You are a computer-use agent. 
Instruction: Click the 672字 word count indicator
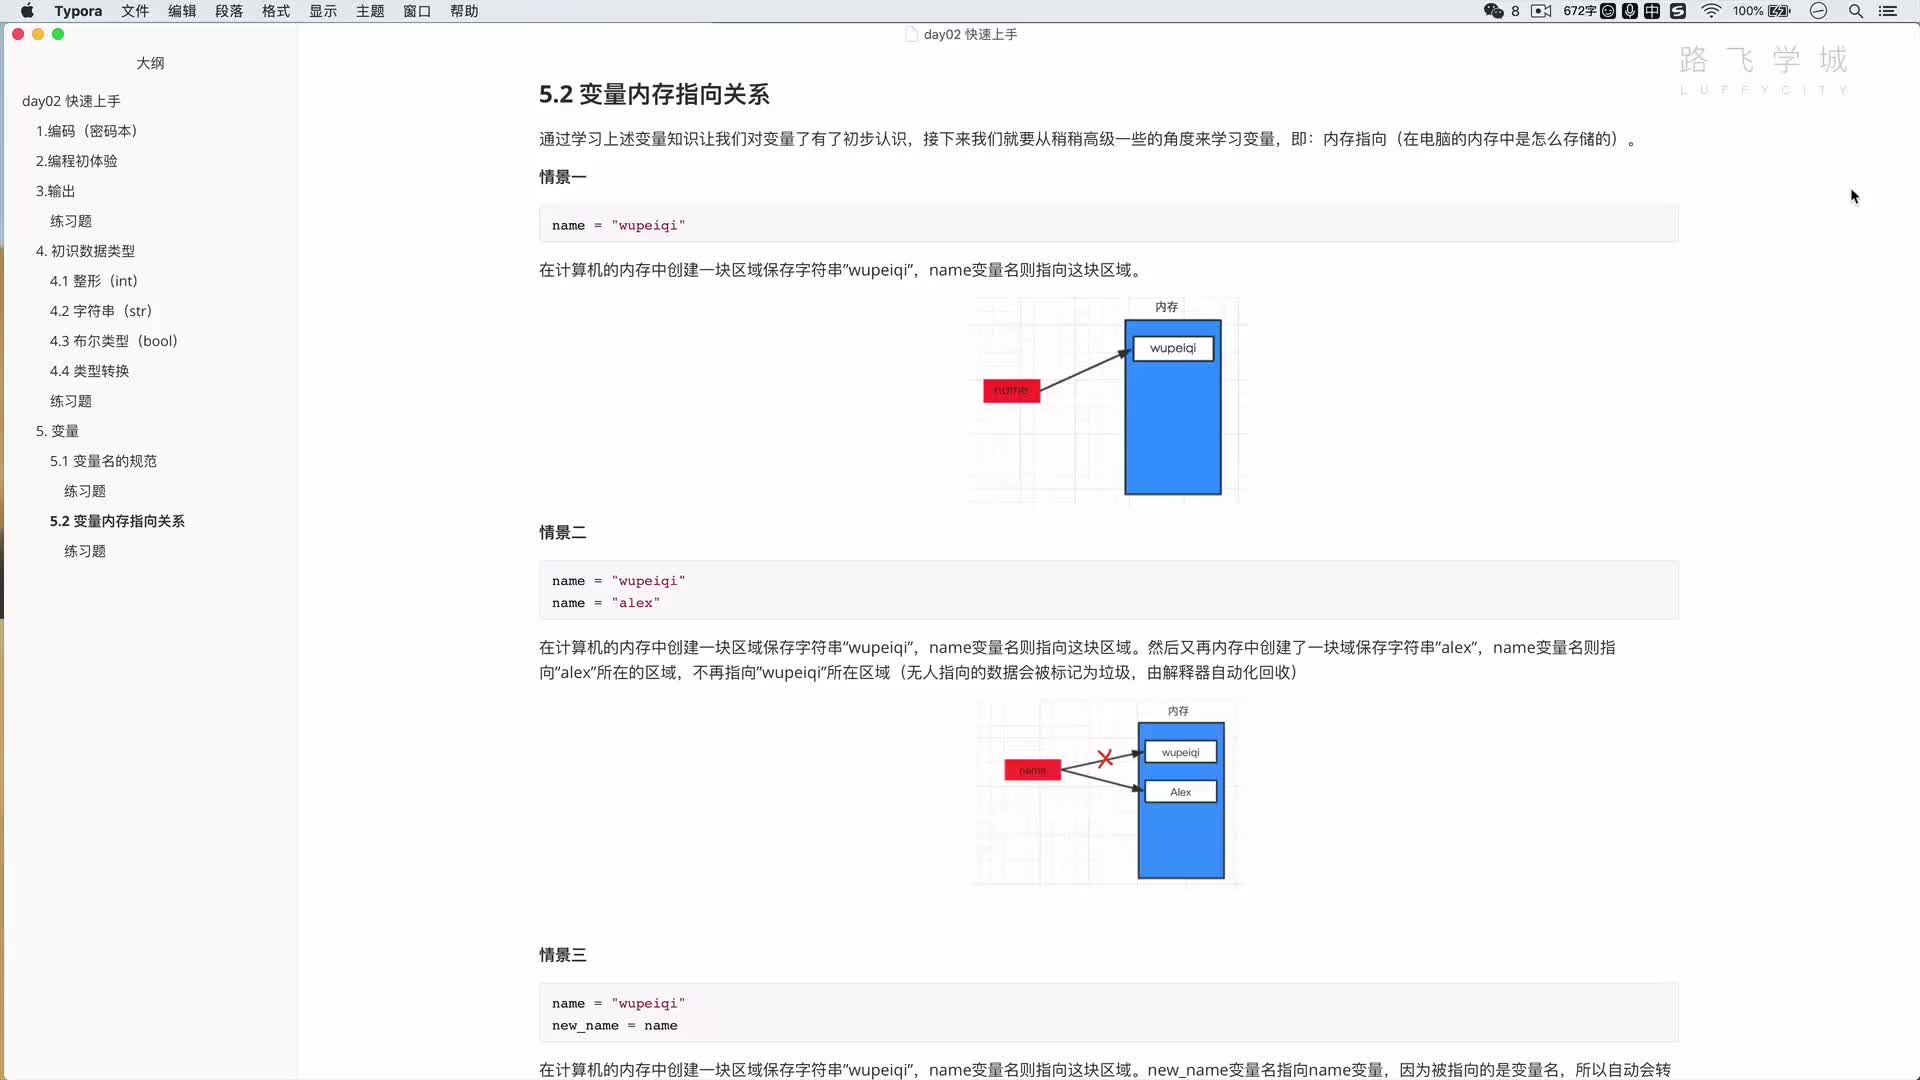1579,11
